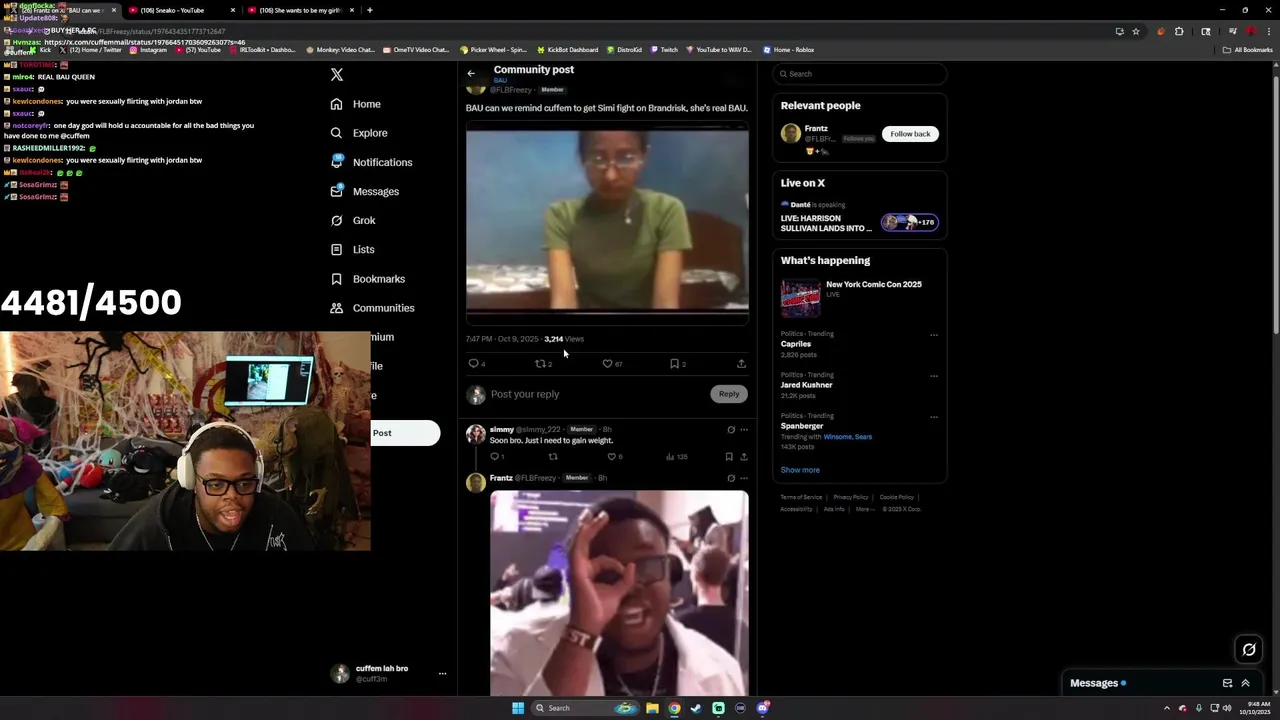Open the floating Grok button
The height and width of the screenshot is (720, 1280).
(1249, 650)
